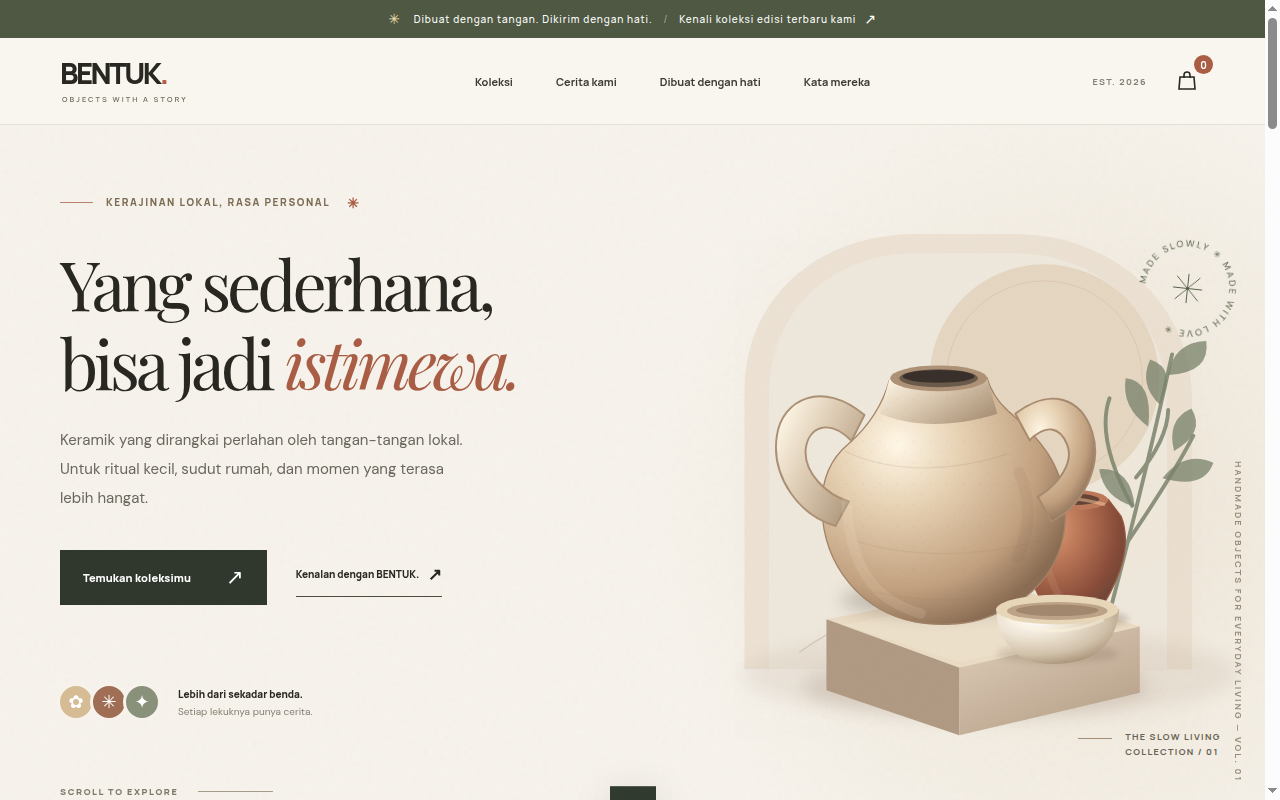Open the Koleksi menu item

click(x=494, y=82)
